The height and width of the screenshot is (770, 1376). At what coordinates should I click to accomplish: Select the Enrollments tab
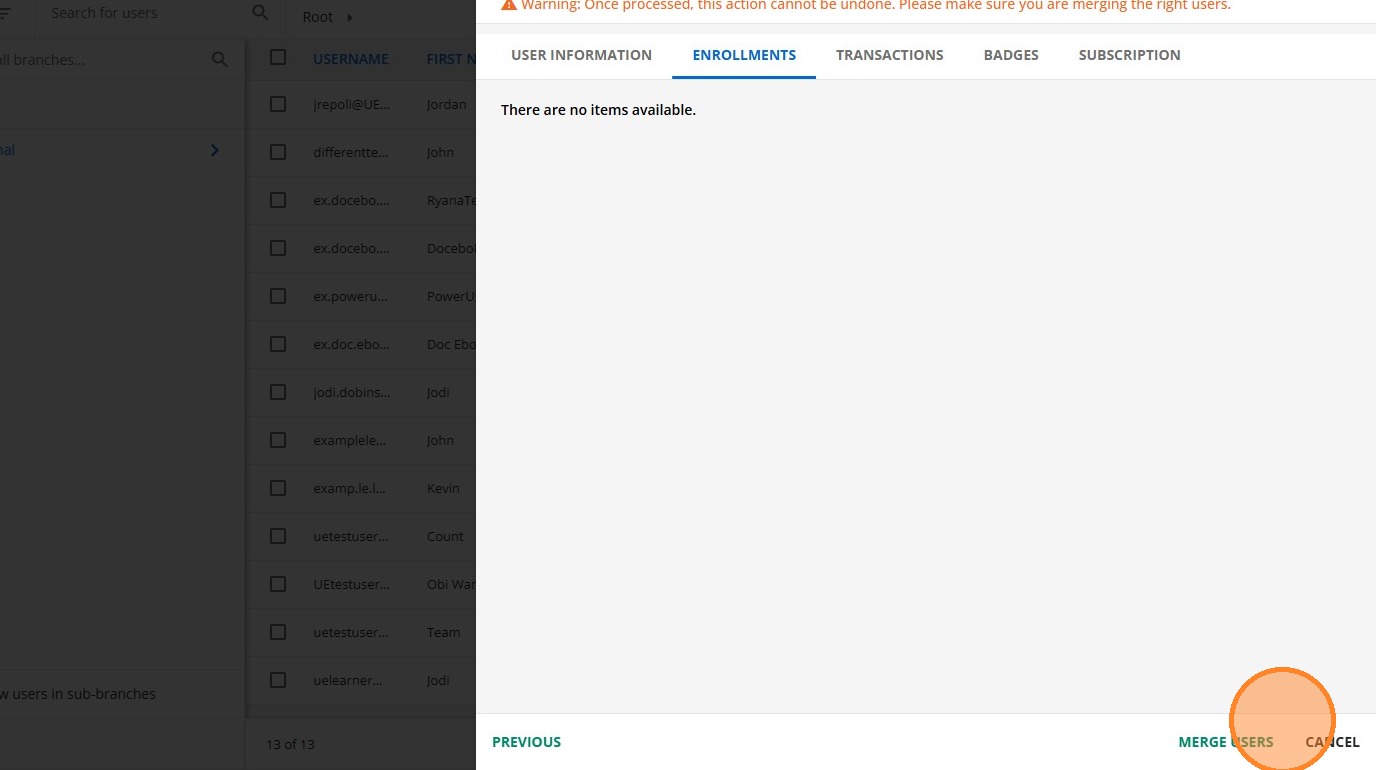point(744,55)
